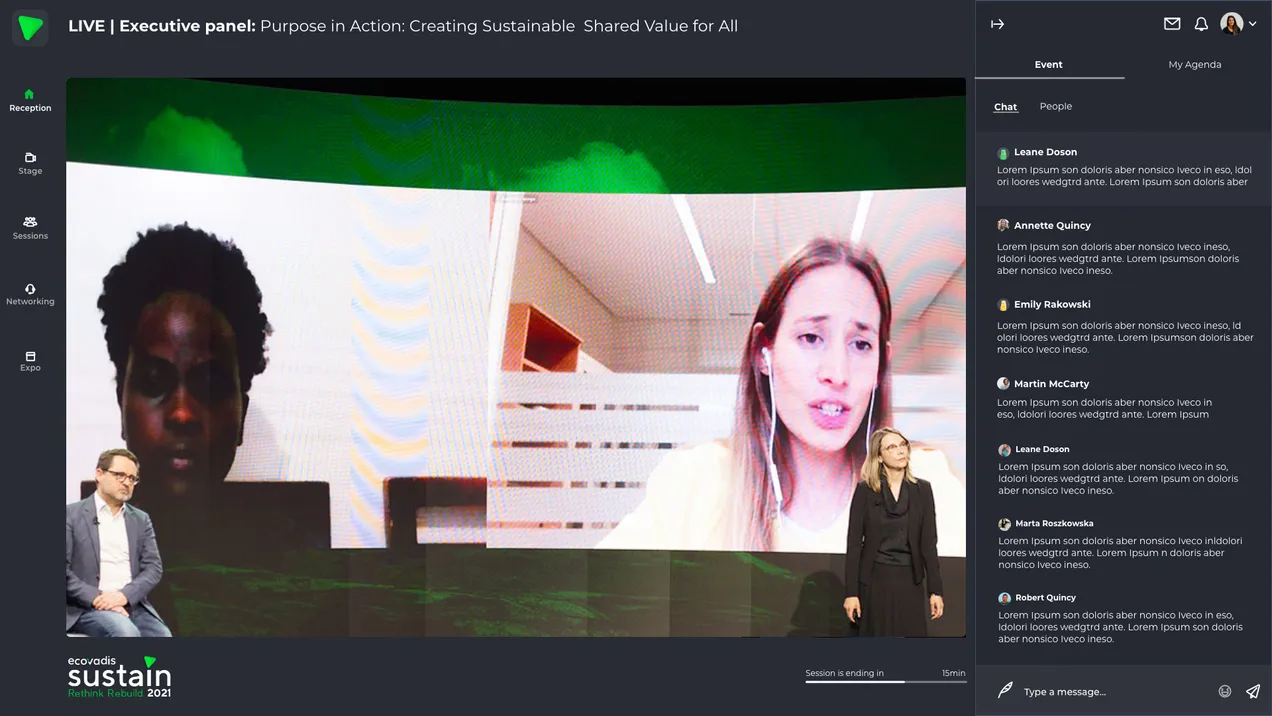Select the Event tab
Screen dimensions: 1272x716
tap(1048, 65)
